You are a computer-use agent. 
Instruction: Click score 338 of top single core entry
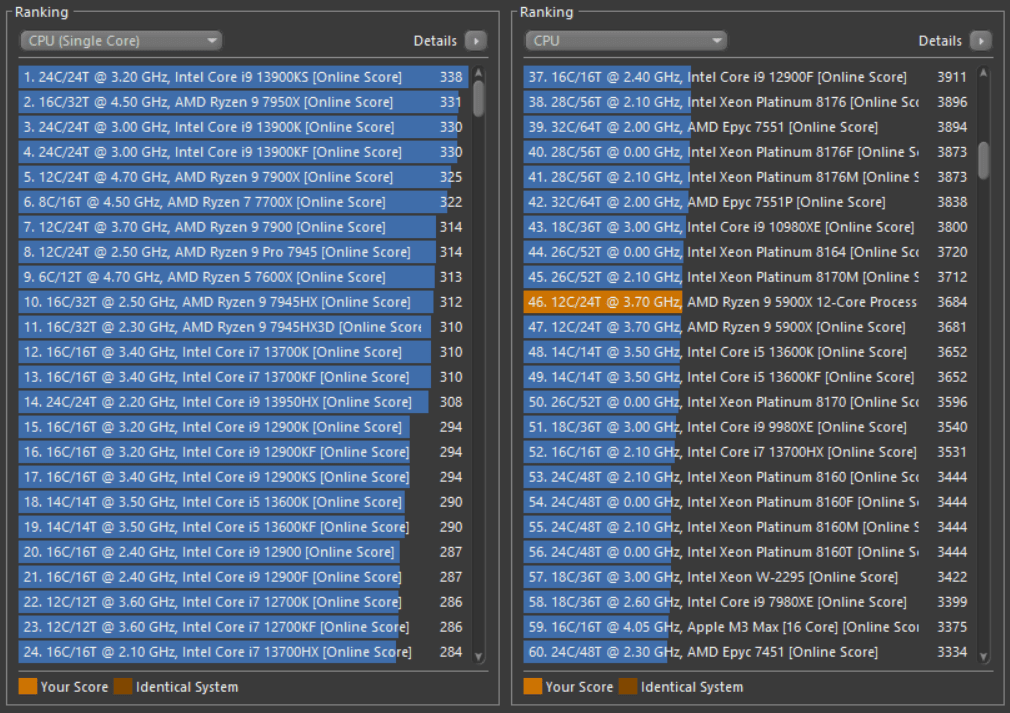tap(451, 77)
